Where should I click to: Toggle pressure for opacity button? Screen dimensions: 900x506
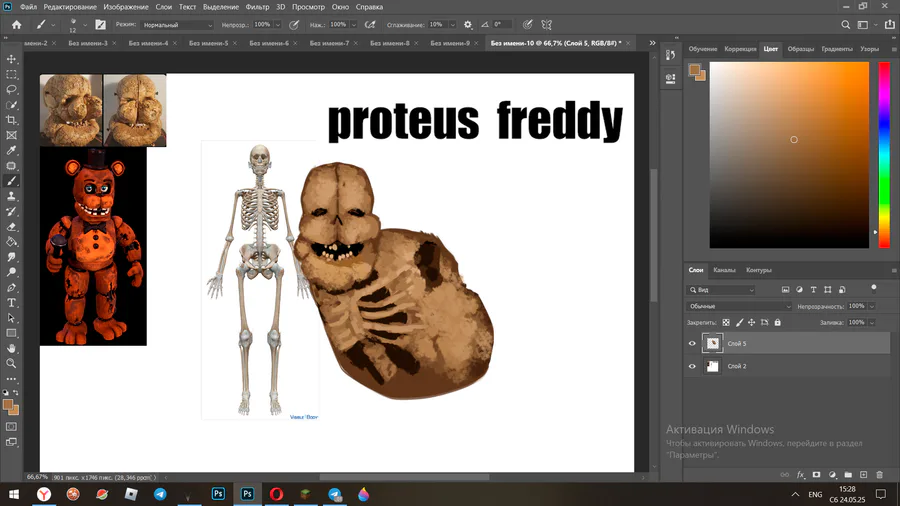pyautogui.click(x=294, y=25)
